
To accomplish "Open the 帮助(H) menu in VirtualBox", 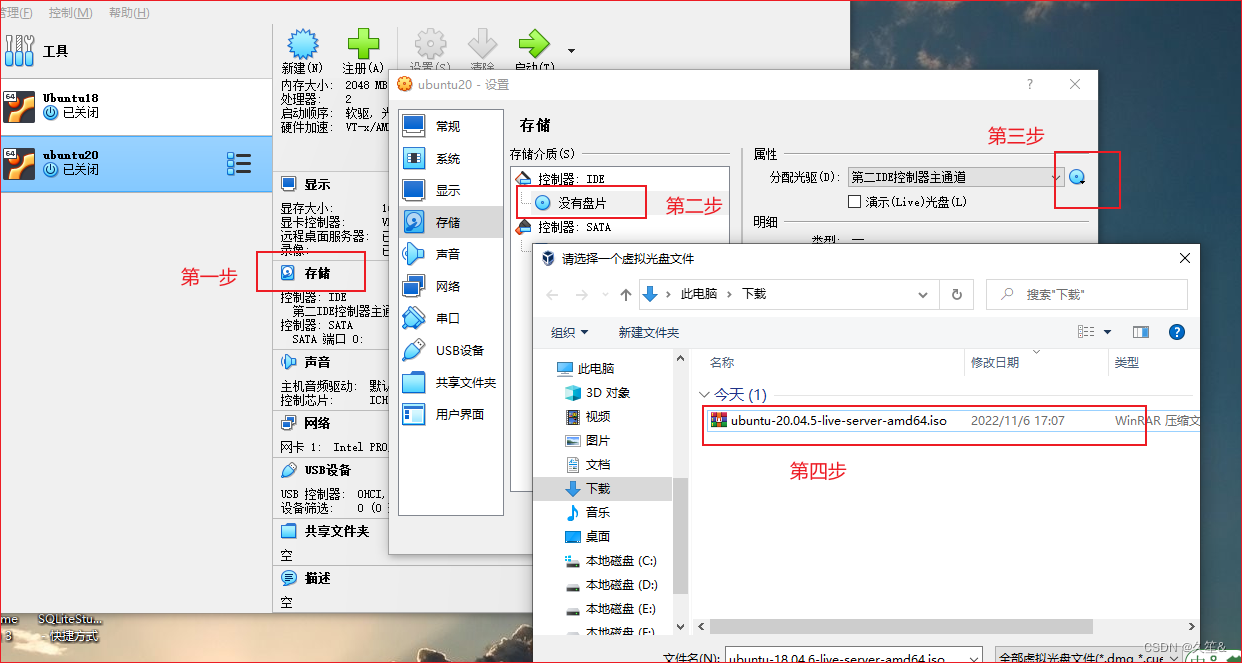I will 129,13.
